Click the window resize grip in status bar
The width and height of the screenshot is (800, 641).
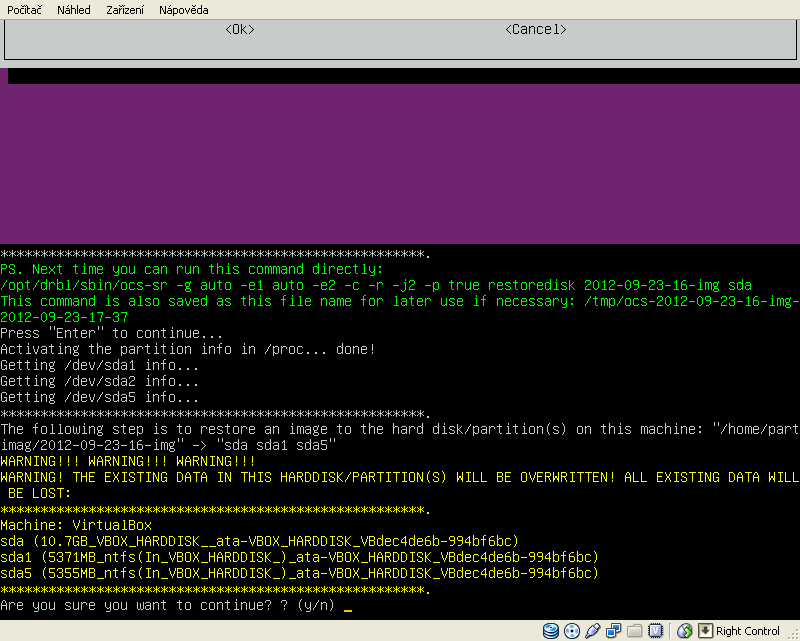pos(793,634)
